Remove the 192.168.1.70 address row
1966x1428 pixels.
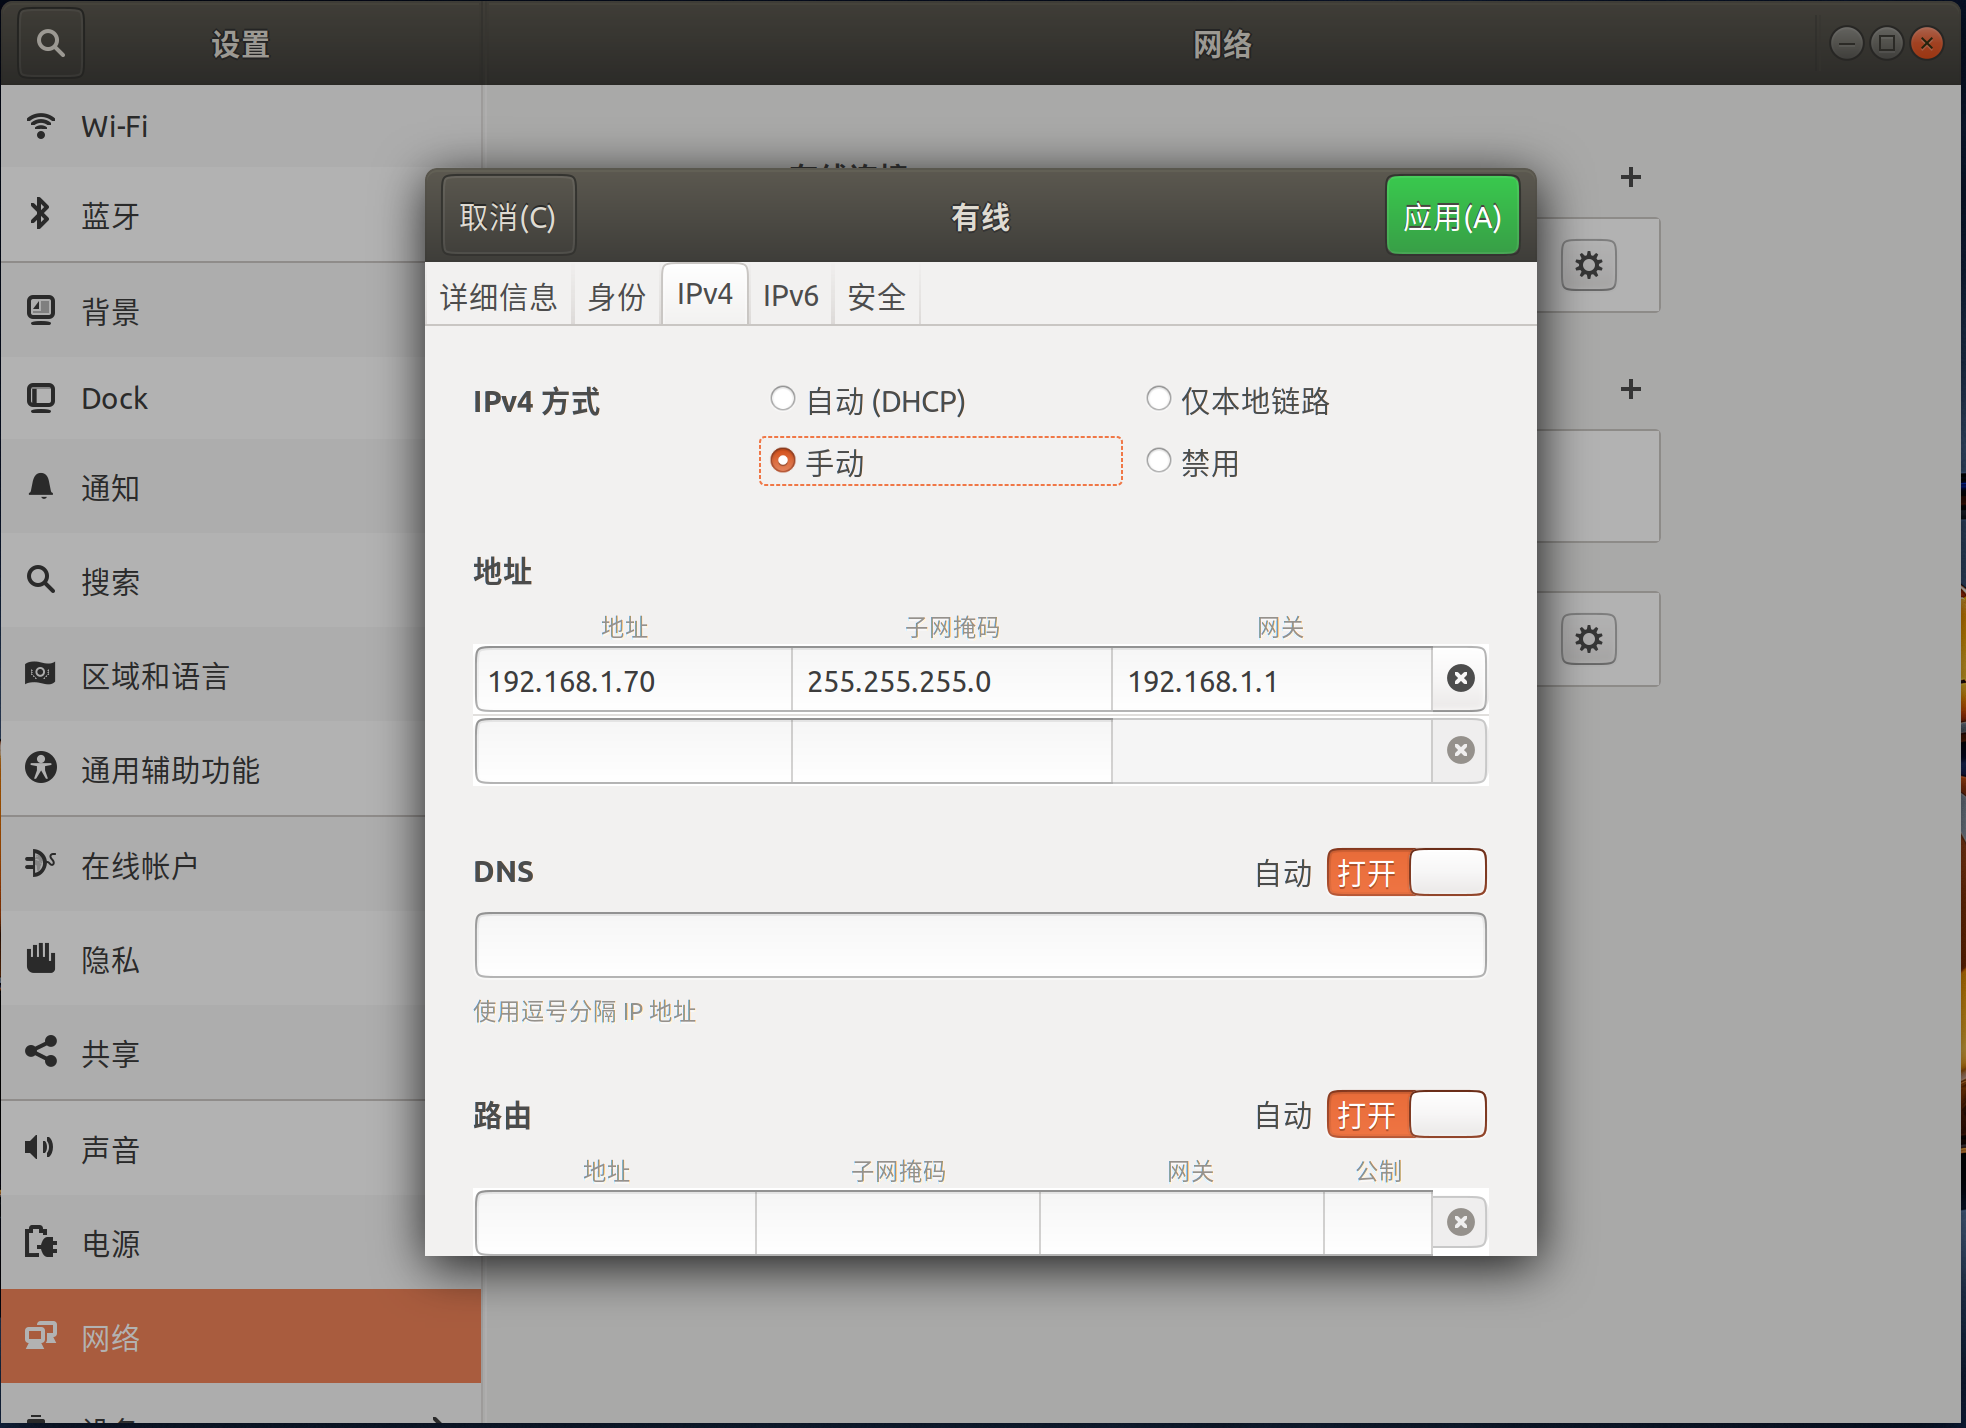[1459, 679]
